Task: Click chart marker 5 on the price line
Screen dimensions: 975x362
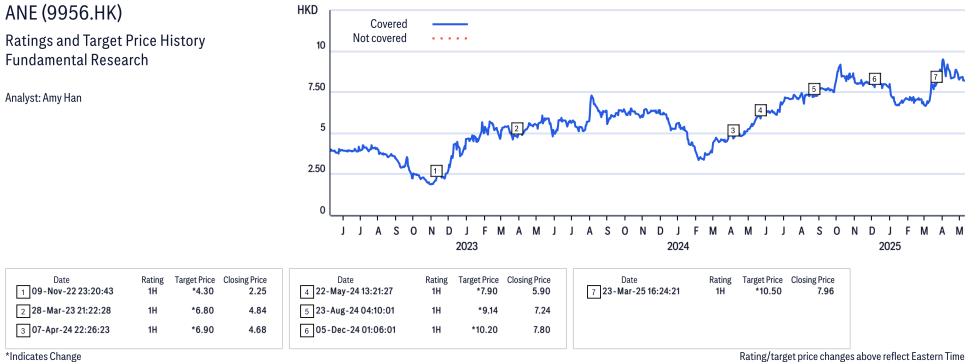Action: pyautogui.click(x=813, y=89)
